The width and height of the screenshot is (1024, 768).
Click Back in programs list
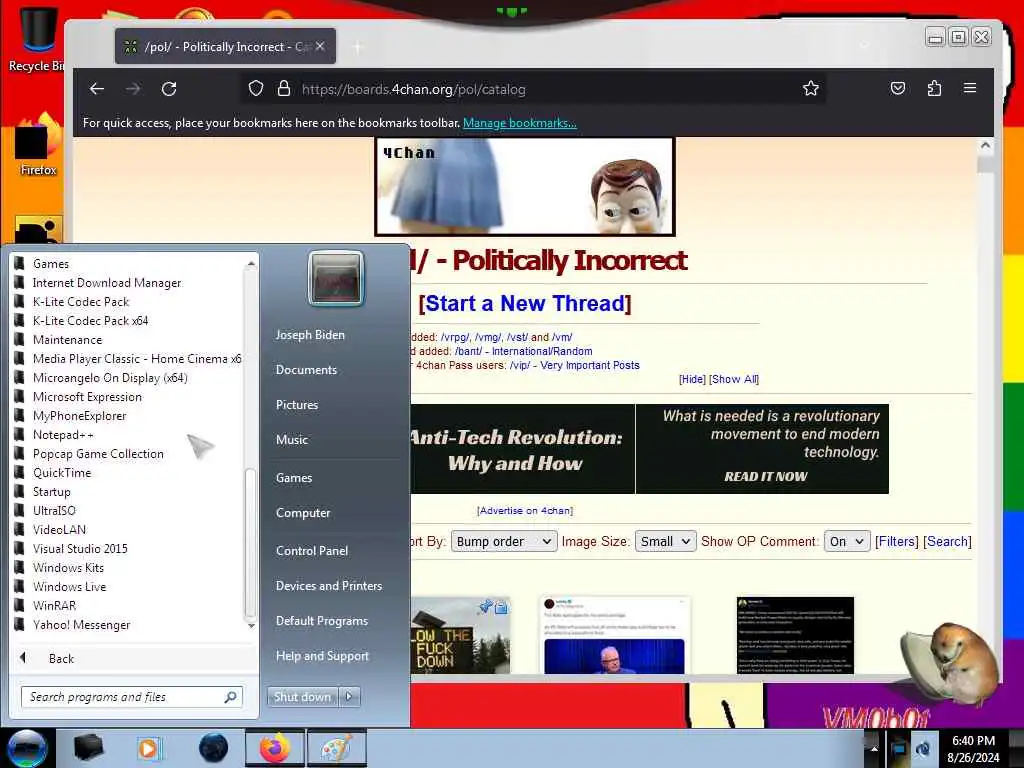click(61, 659)
